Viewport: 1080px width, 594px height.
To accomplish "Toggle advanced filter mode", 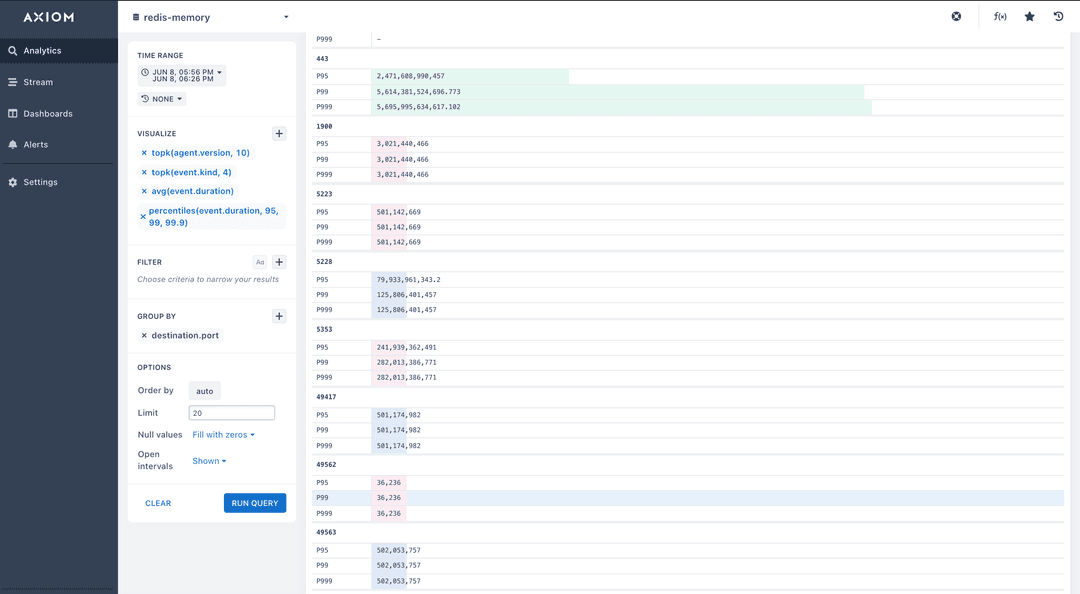I will click(260, 261).
